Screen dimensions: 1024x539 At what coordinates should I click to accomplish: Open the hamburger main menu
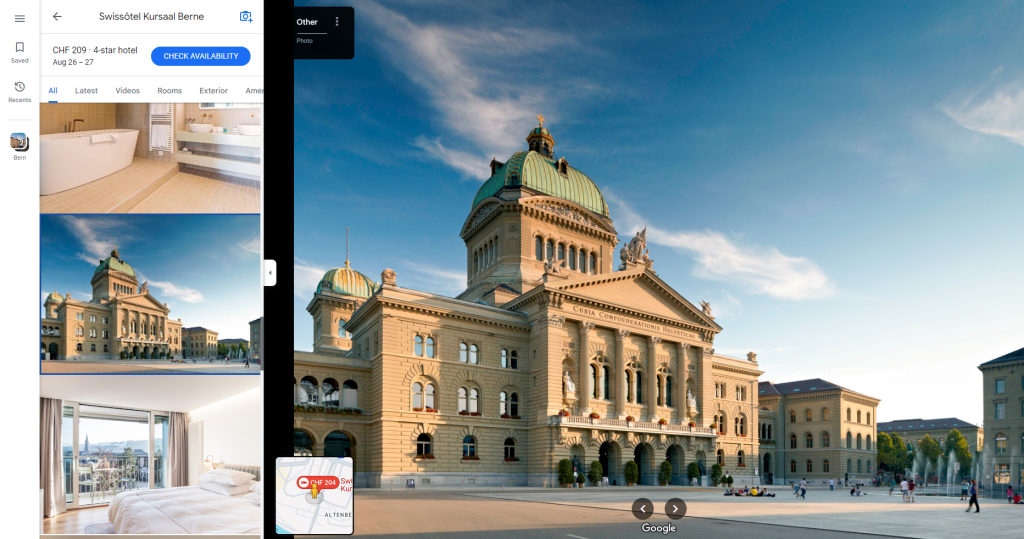click(19, 18)
